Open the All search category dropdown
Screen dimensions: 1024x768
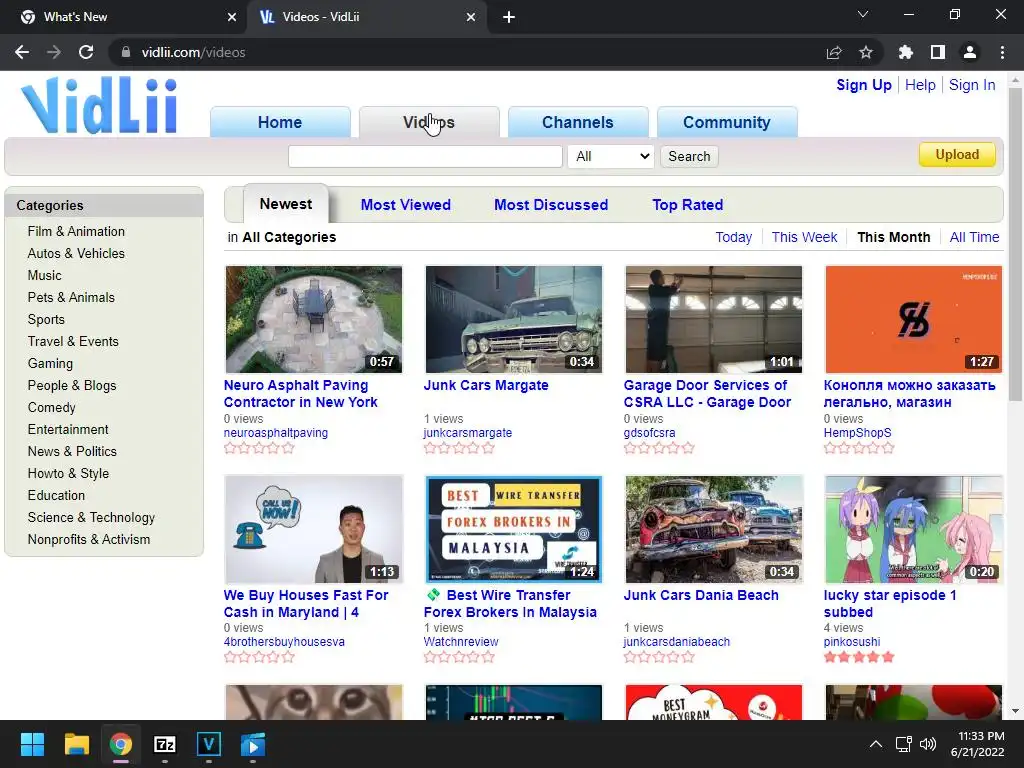pos(611,156)
